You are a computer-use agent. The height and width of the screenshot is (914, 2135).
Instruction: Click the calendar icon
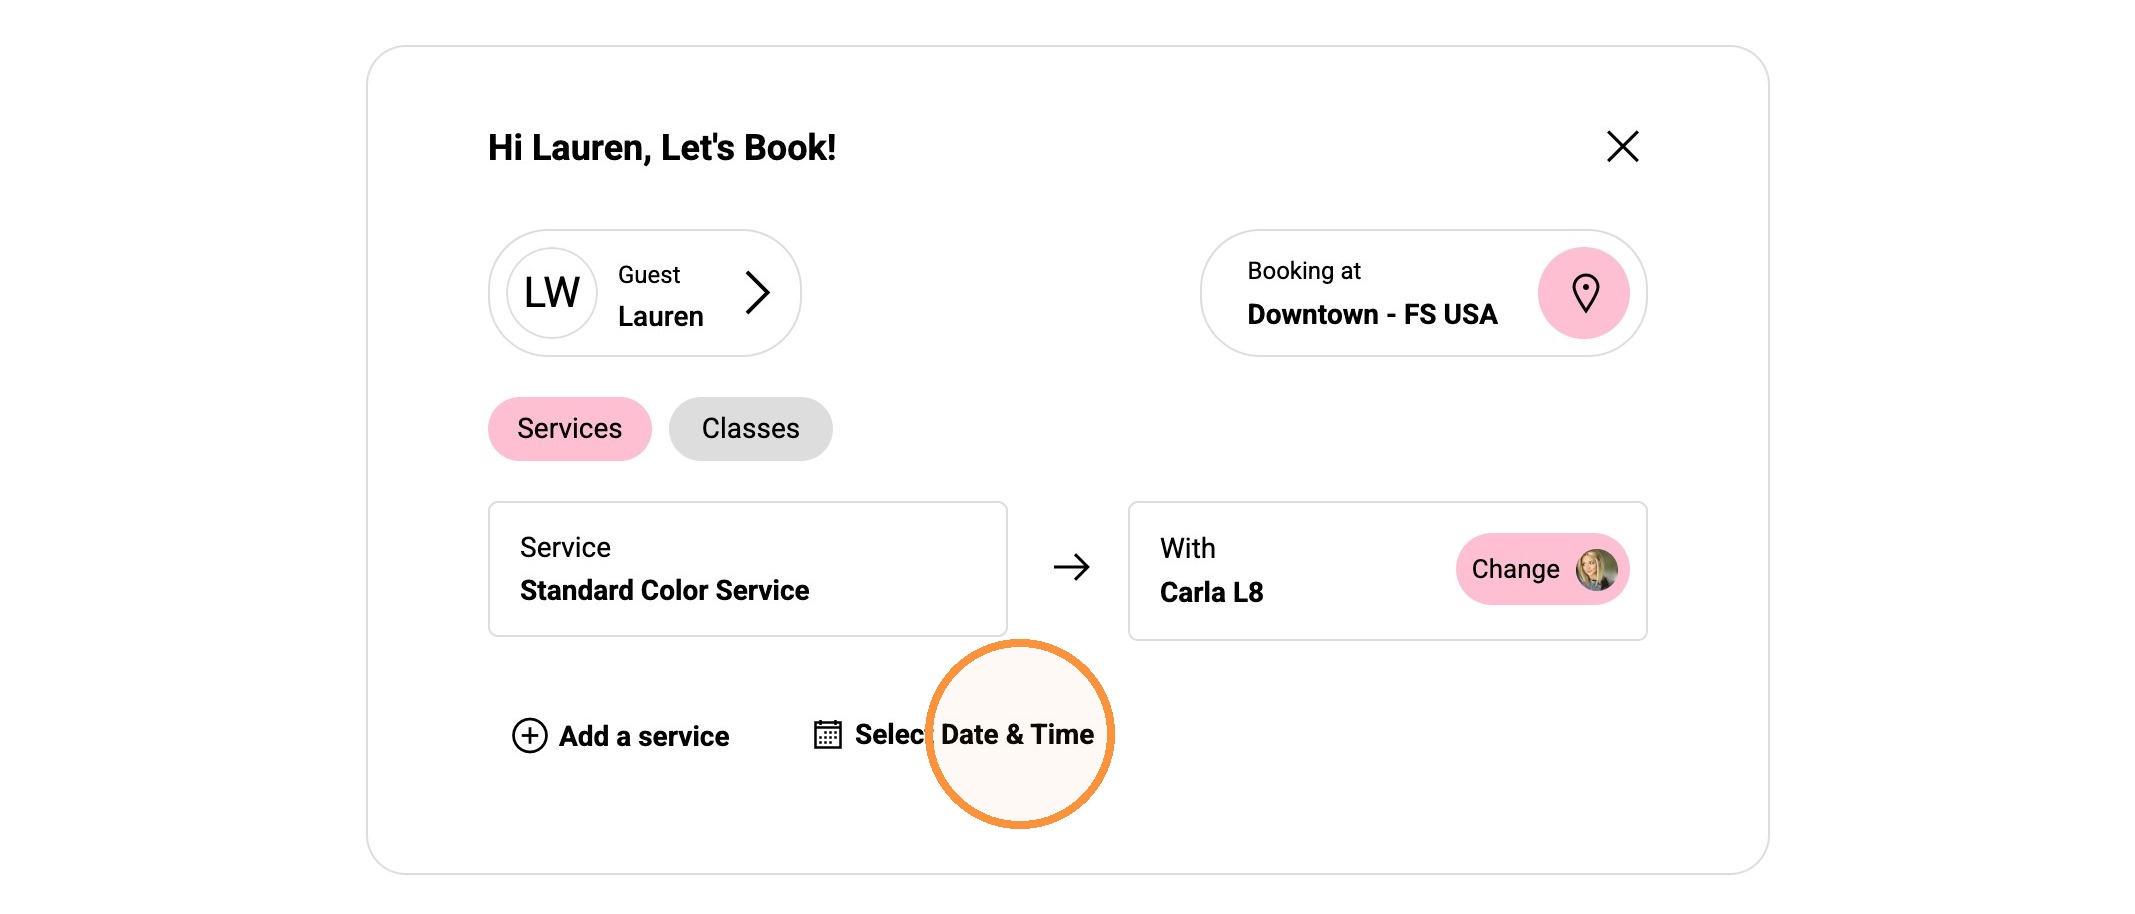pos(827,734)
